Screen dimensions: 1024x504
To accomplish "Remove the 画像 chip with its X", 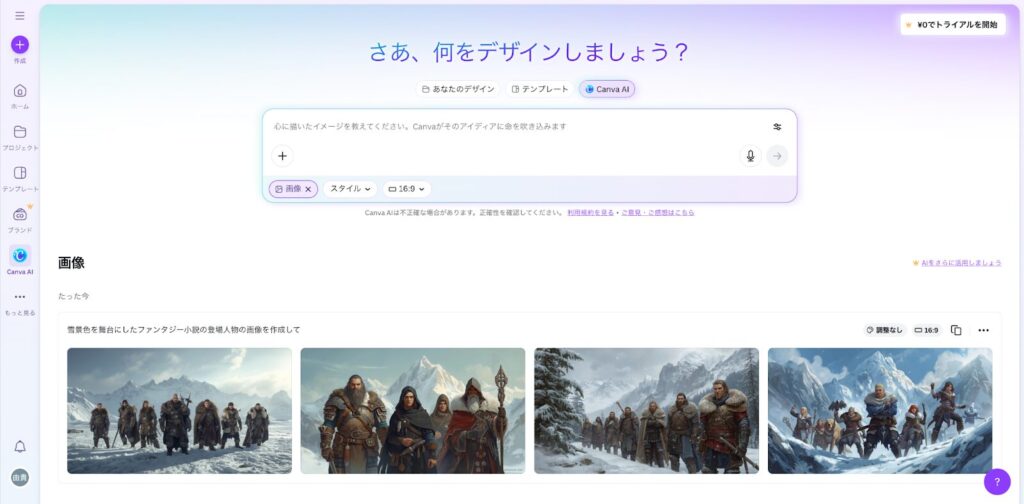I will coord(308,189).
